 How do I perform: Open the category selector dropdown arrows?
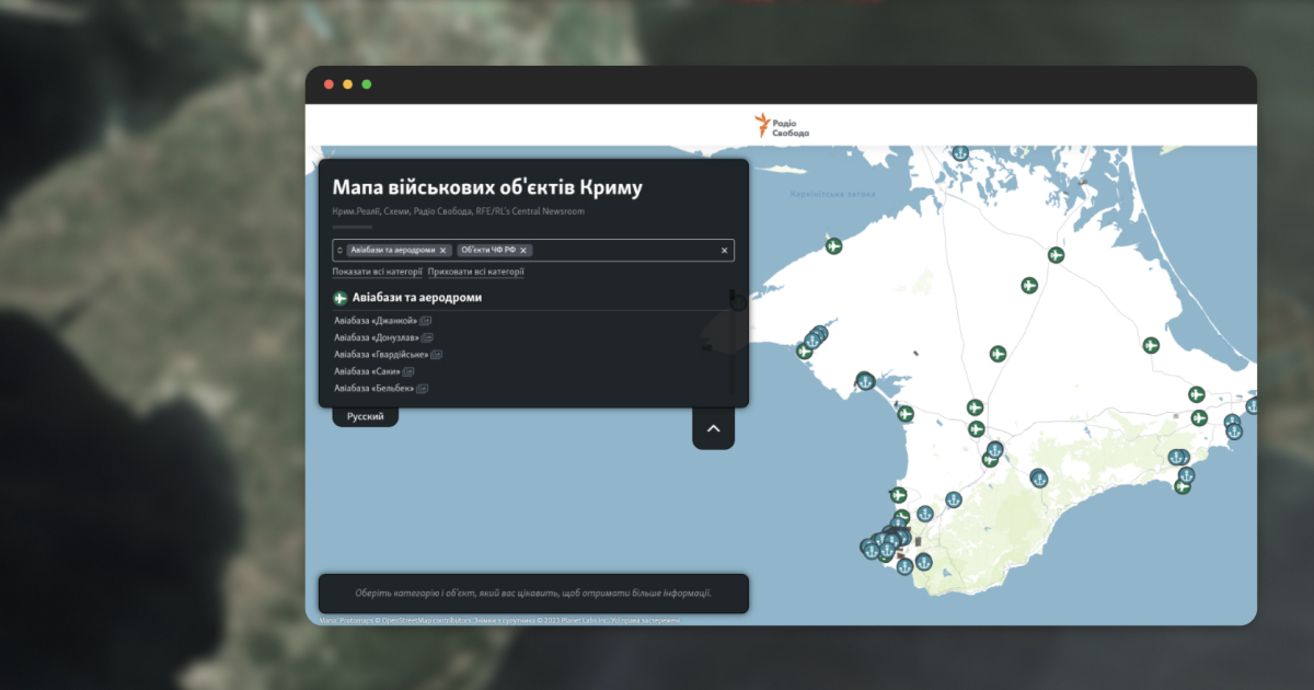(x=339, y=250)
